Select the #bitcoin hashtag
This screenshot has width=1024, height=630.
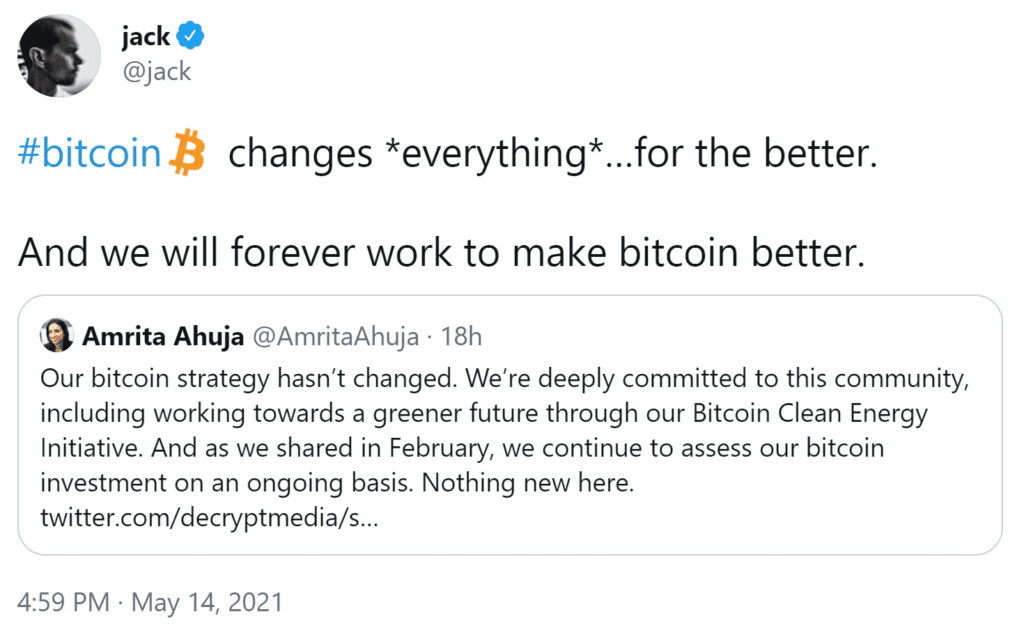[x=87, y=152]
